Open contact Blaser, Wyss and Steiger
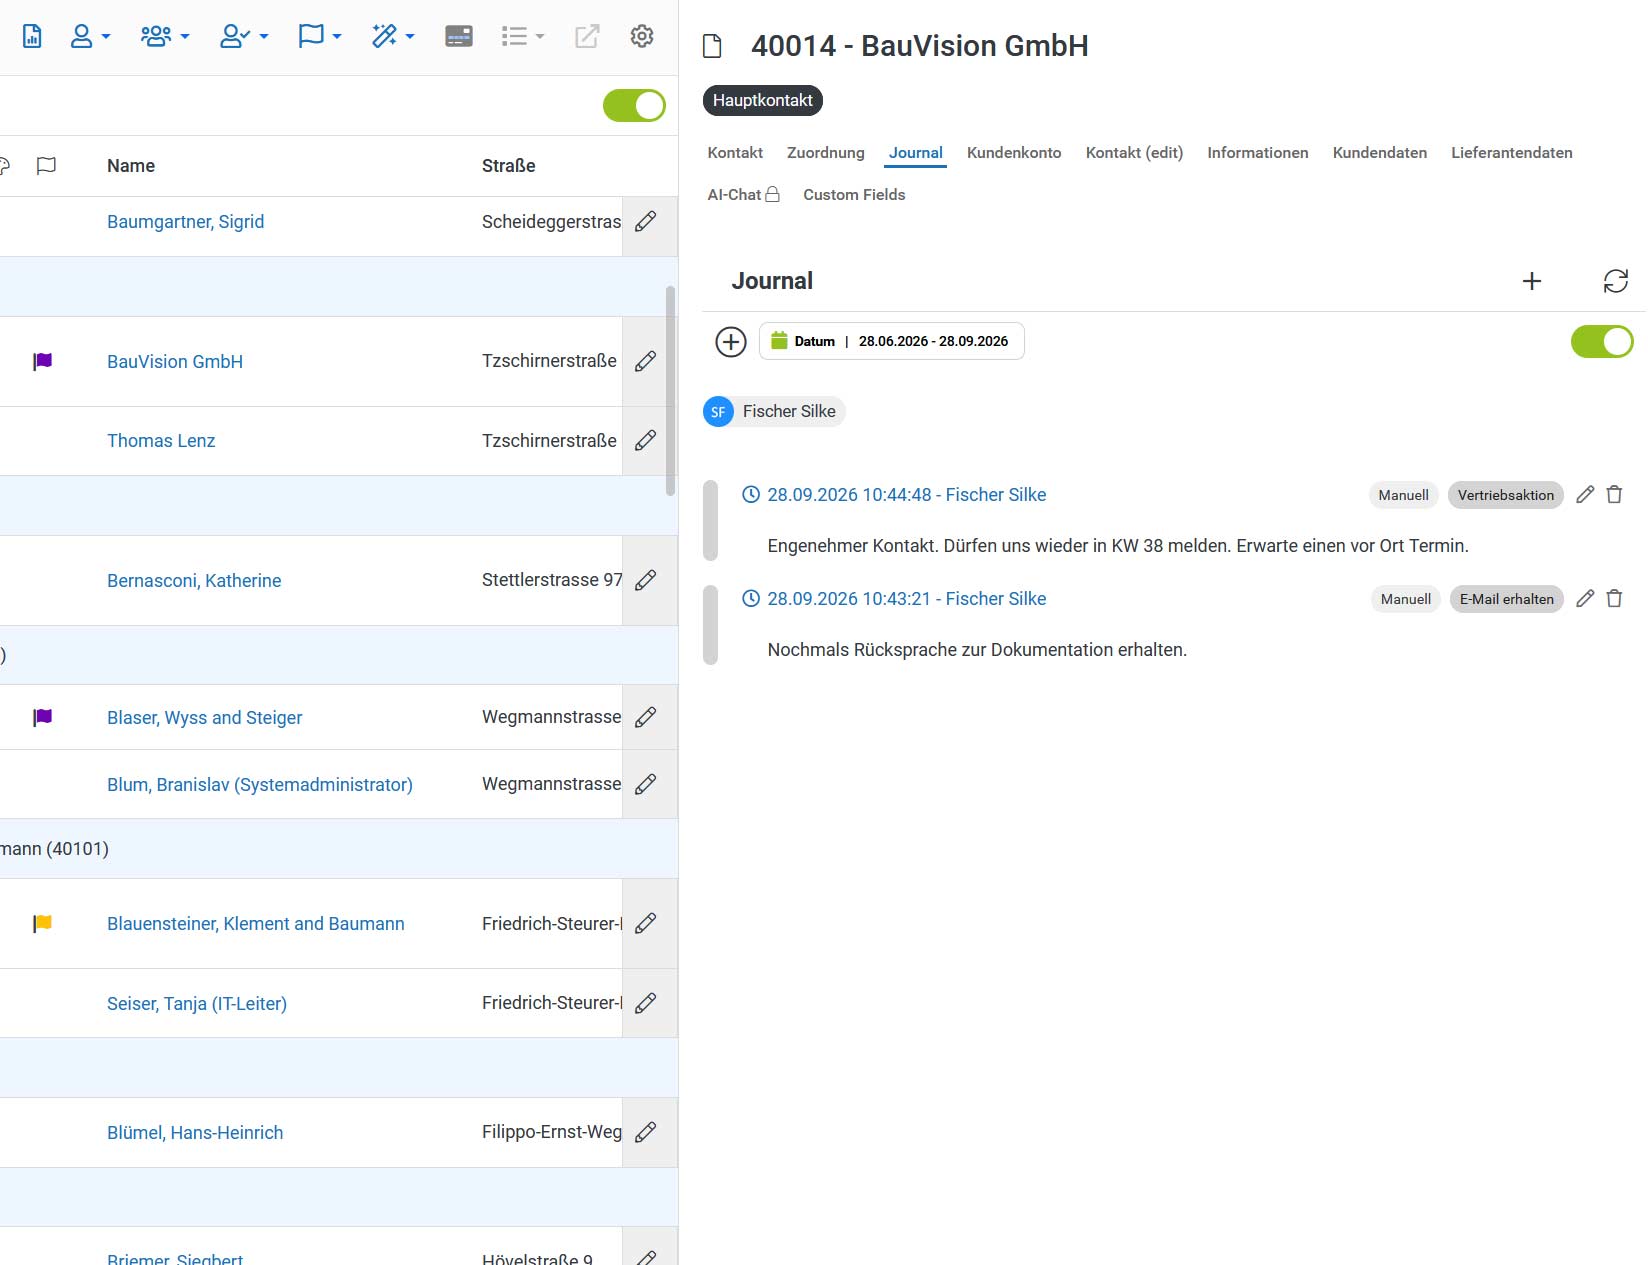This screenshot has height=1265, width=1648. point(204,717)
